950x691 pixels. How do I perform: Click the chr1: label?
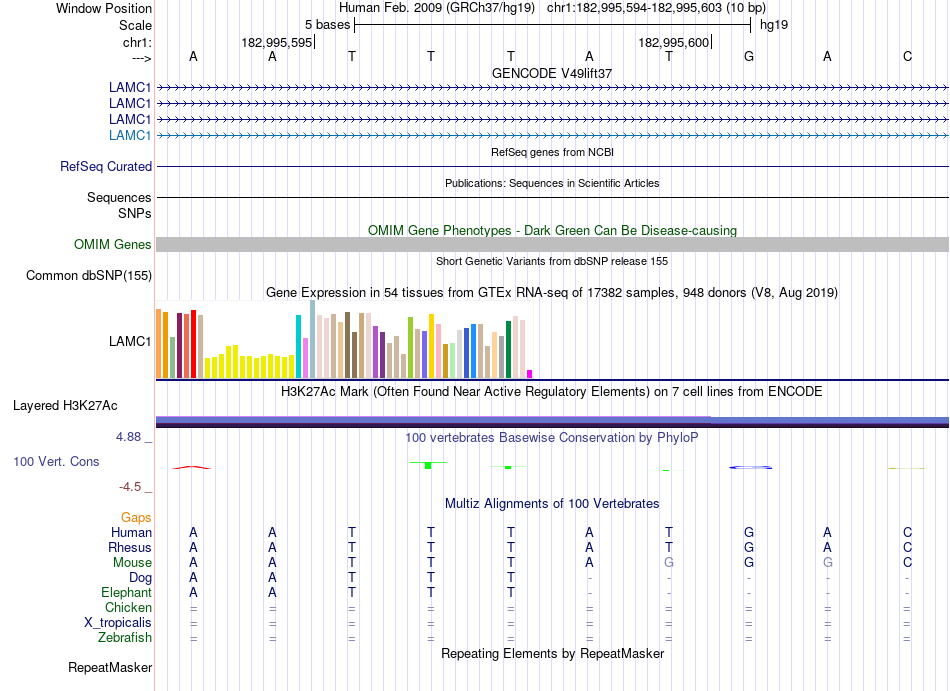137,42
